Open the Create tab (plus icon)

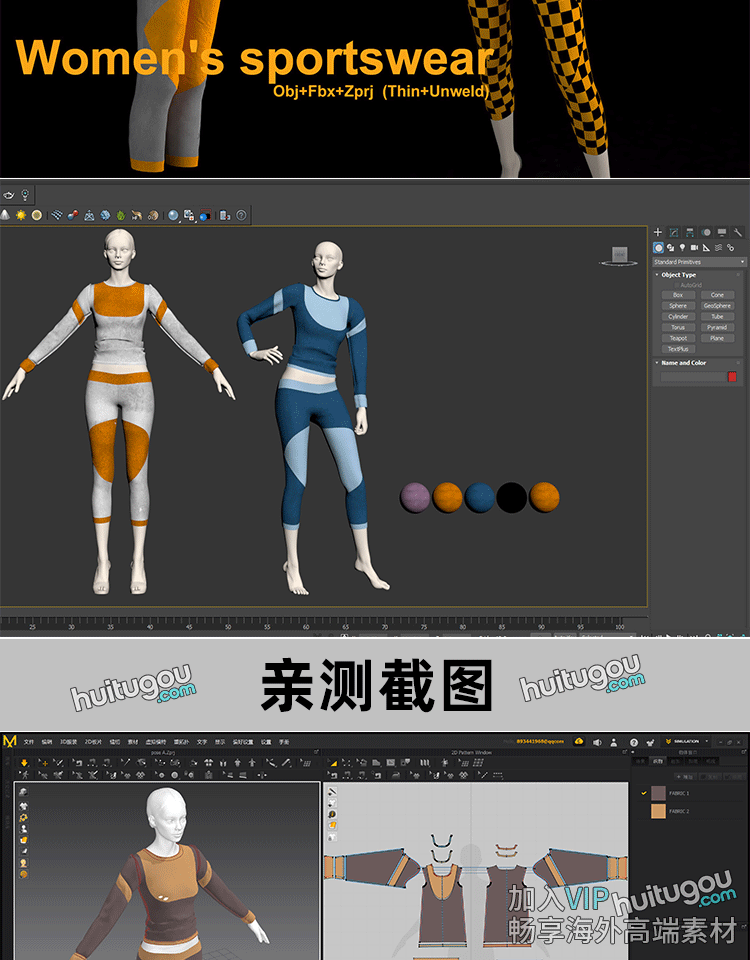point(658,232)
